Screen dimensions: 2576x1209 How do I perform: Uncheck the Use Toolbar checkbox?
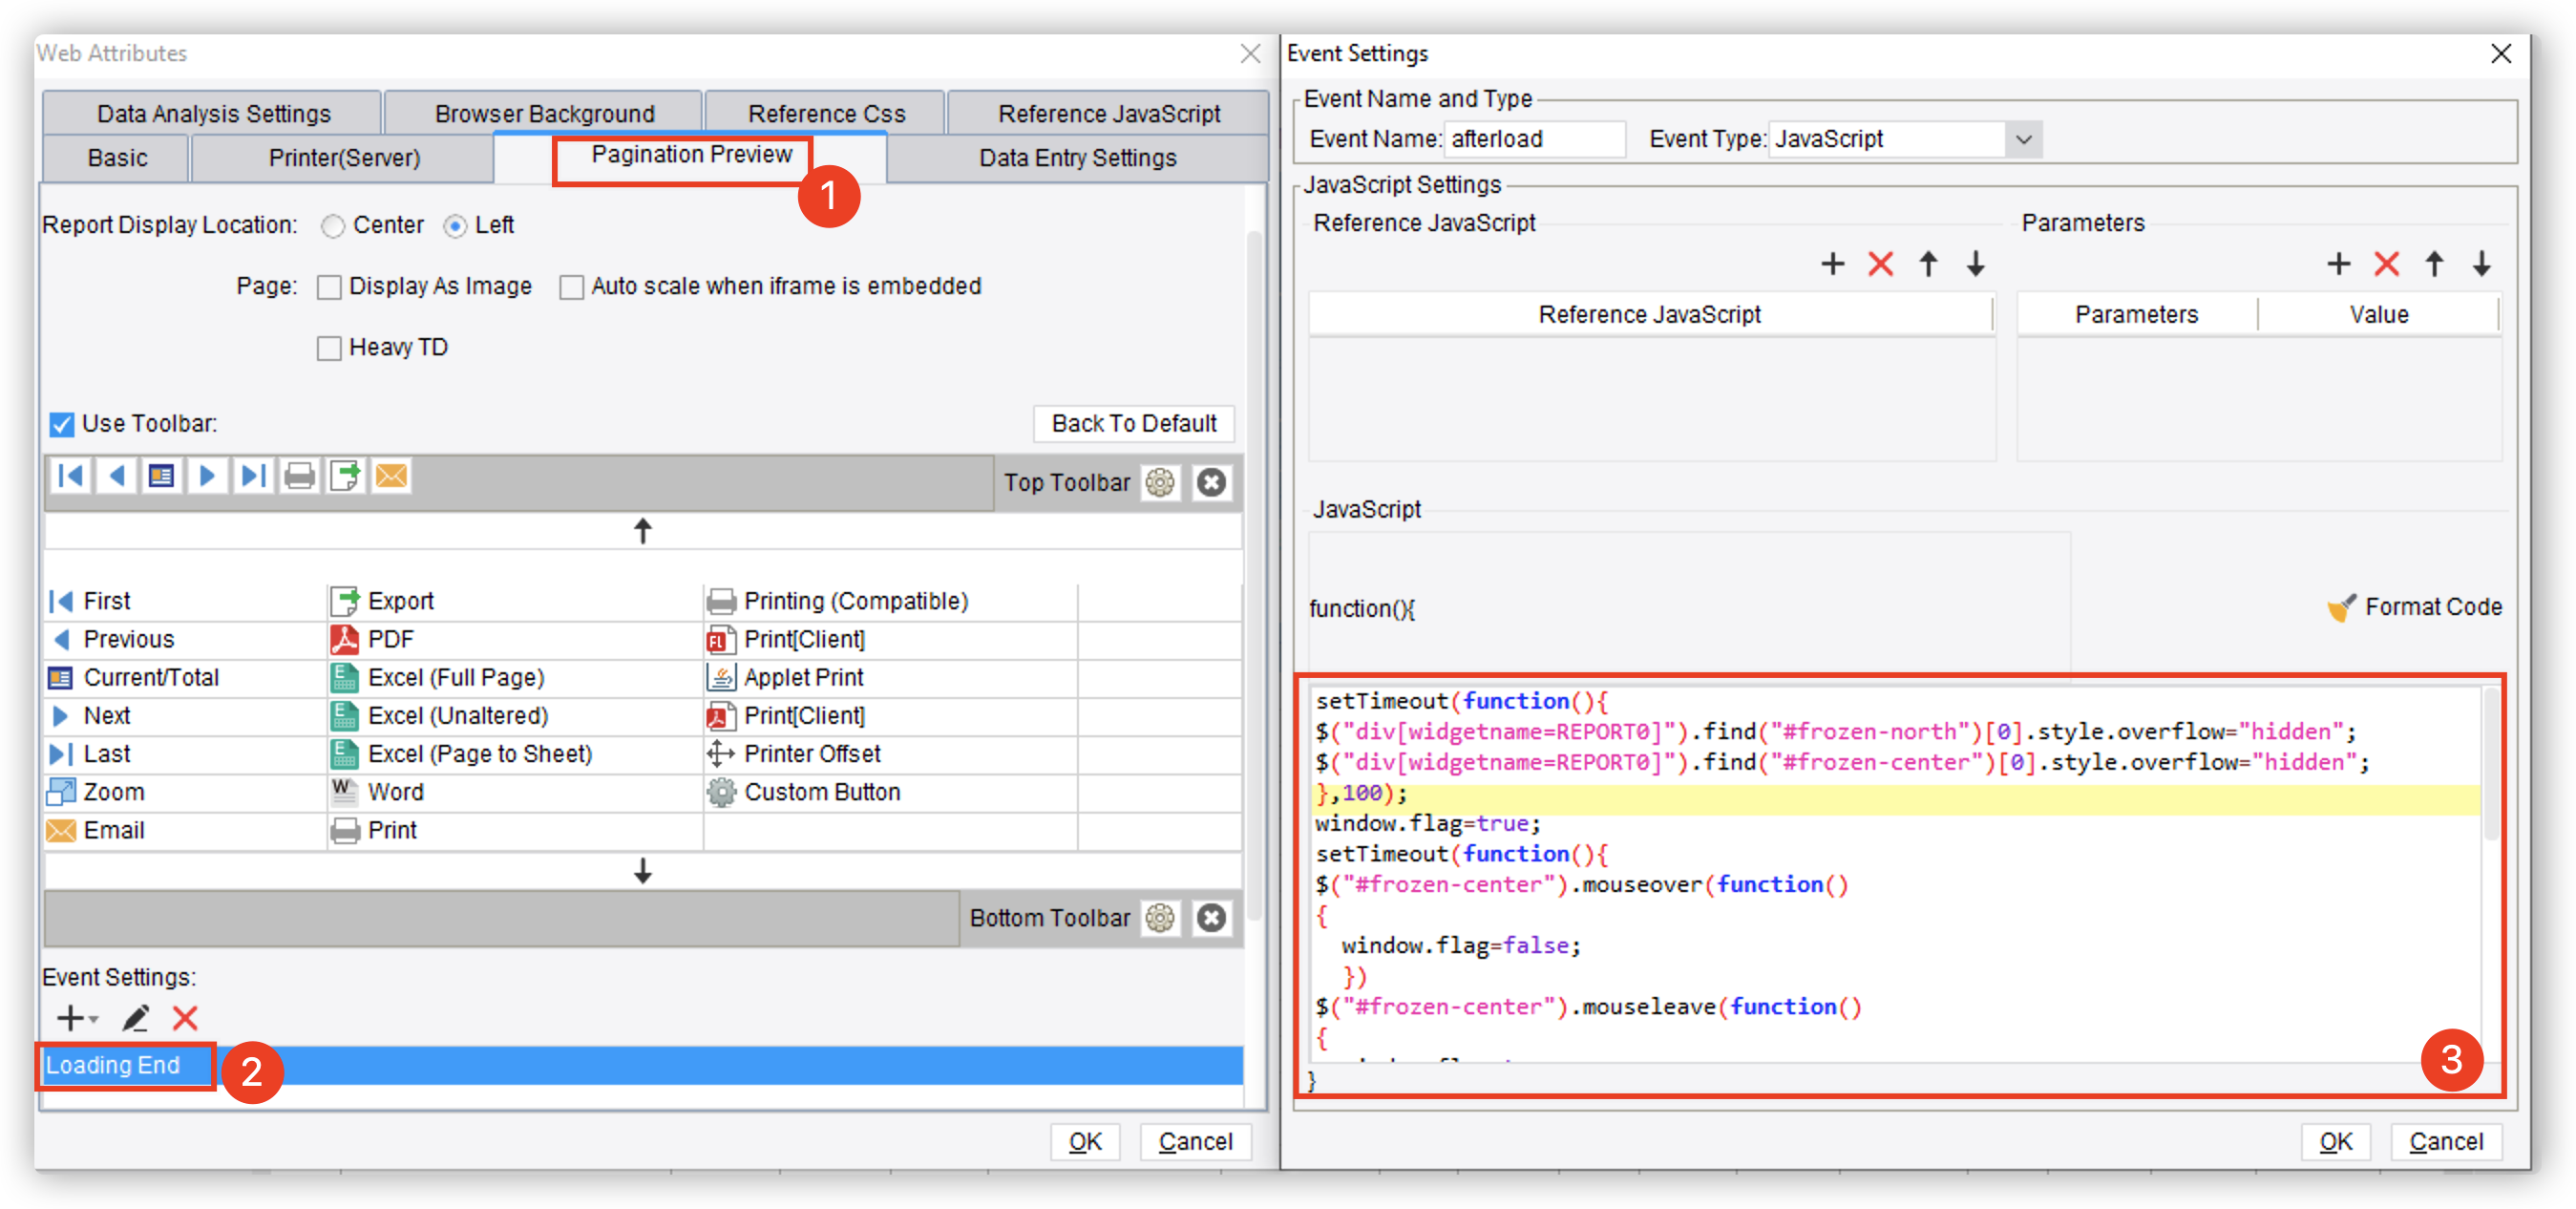click(61, 424)
